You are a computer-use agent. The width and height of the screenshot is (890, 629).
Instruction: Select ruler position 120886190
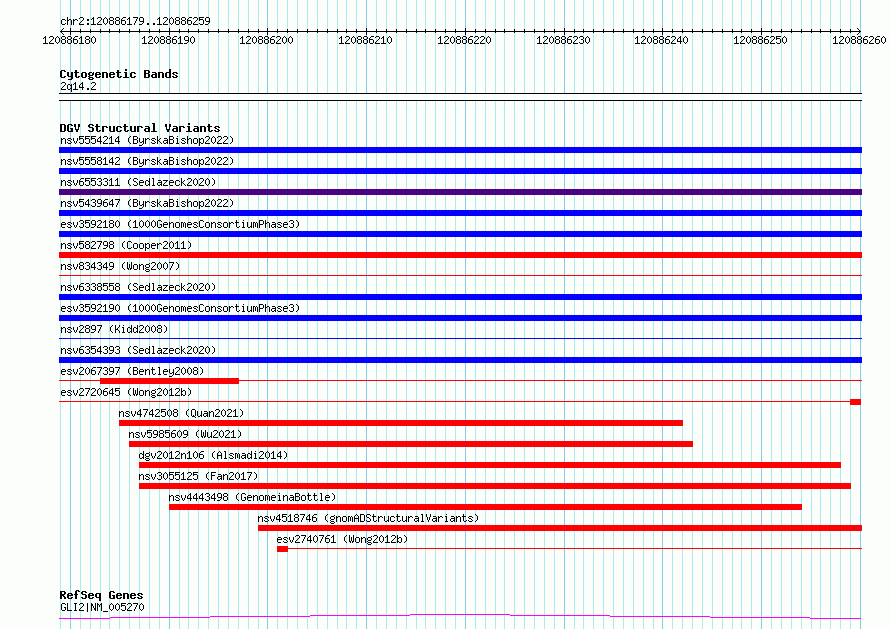point(168,40)
